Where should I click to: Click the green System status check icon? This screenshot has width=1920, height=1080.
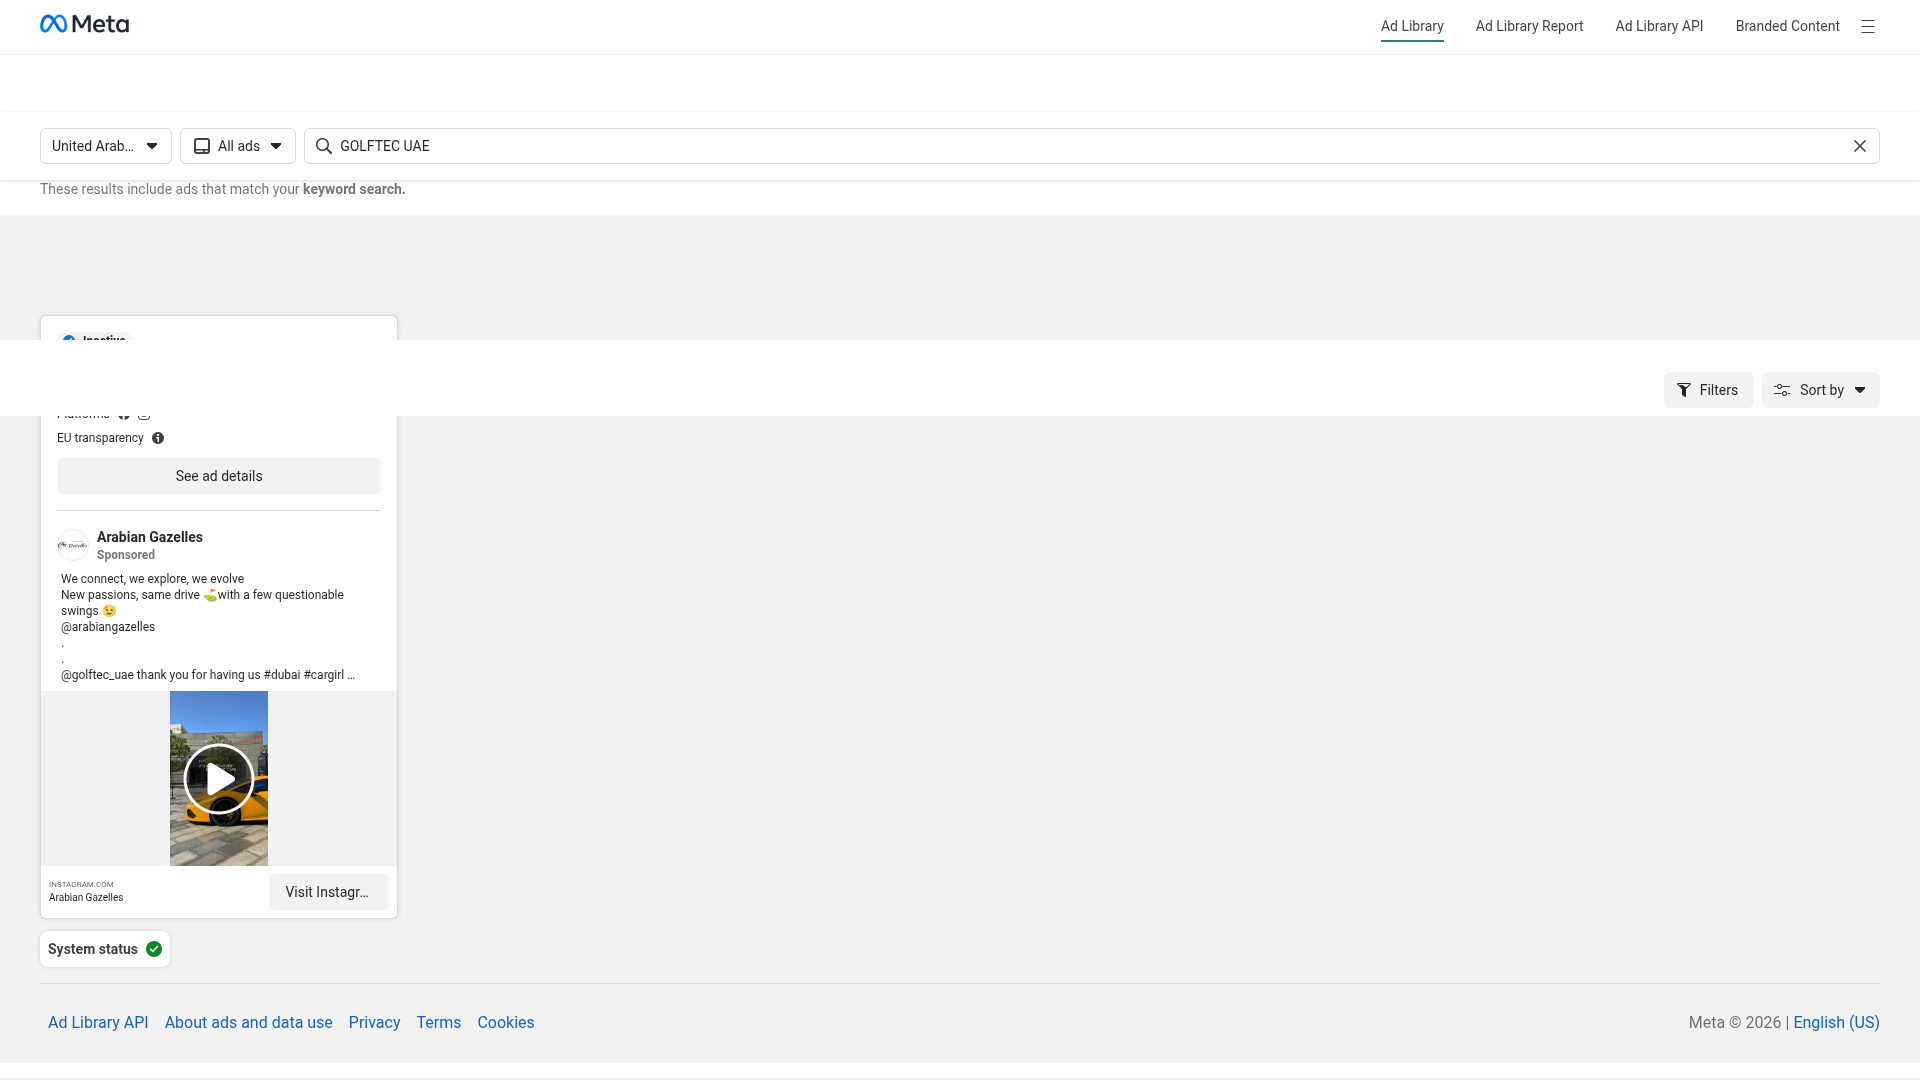click(154, 949)
